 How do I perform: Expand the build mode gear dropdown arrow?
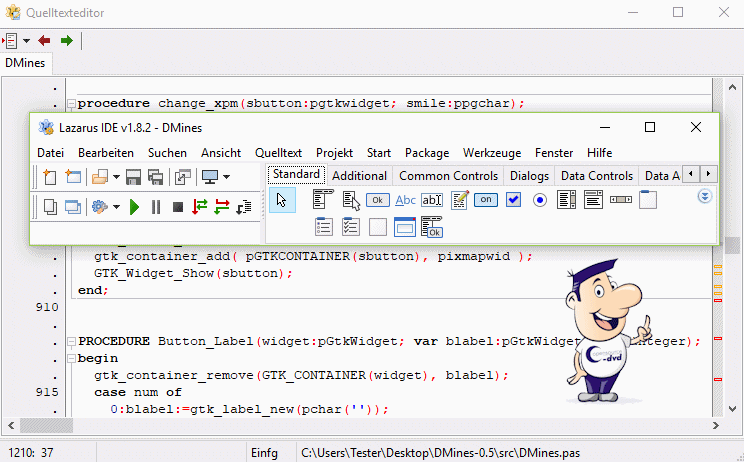tap(116, 207)
